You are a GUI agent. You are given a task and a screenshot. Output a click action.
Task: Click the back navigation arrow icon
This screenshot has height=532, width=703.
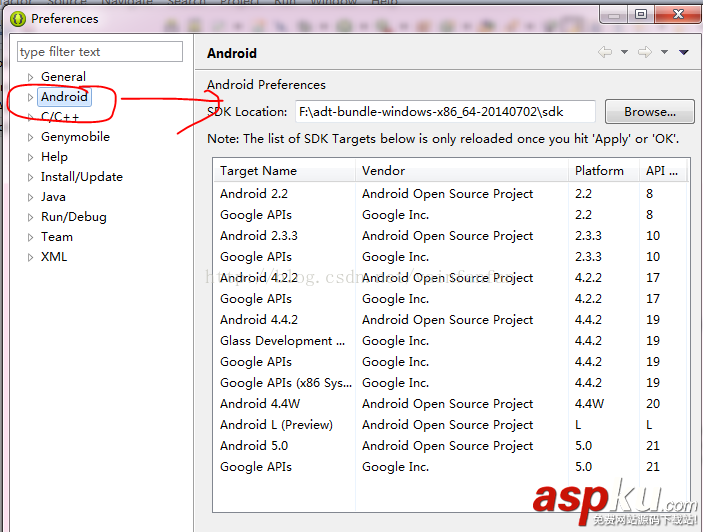(605, 52)
